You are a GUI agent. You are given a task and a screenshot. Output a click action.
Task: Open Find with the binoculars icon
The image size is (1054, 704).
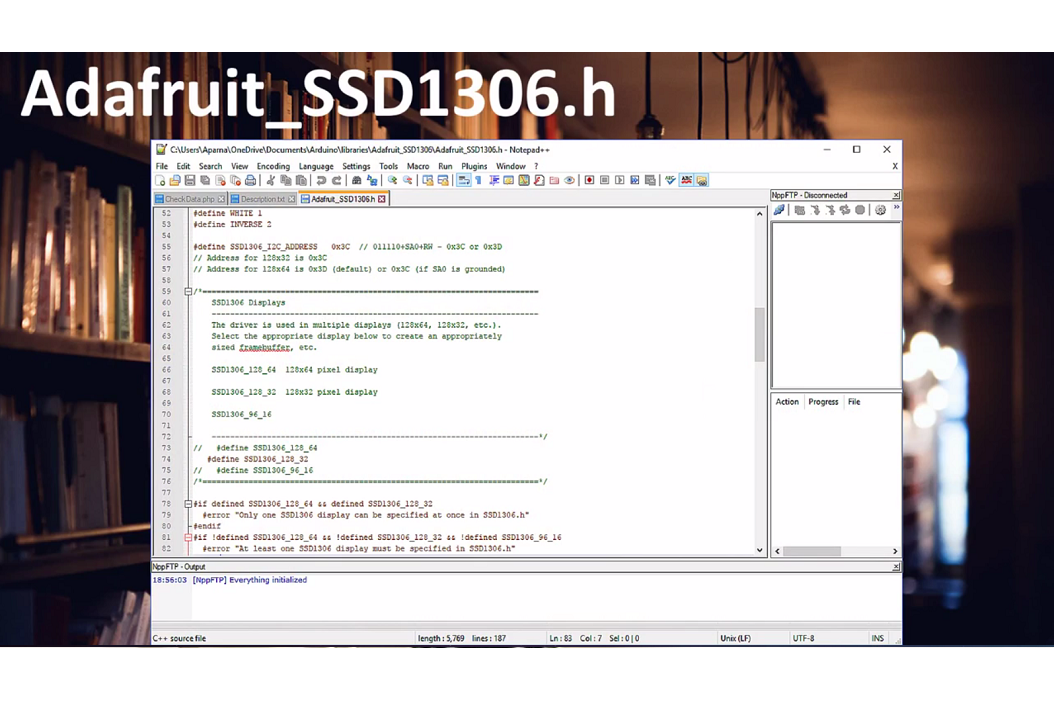point(356,180)
